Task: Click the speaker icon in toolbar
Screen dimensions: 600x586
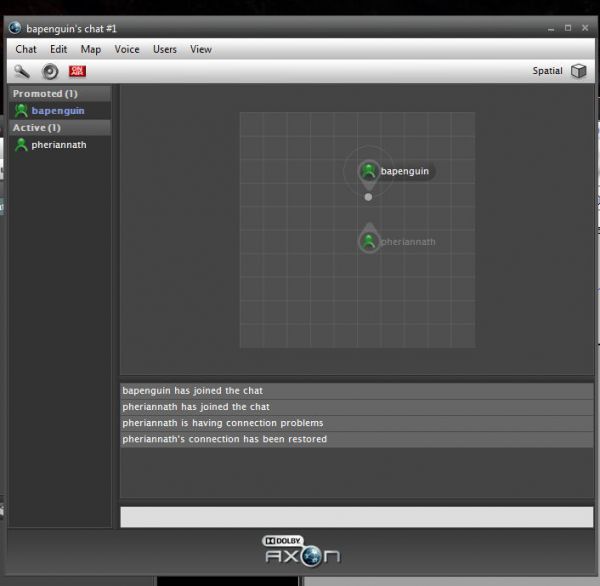Action: pyautogui.click(x=50, y=71)
